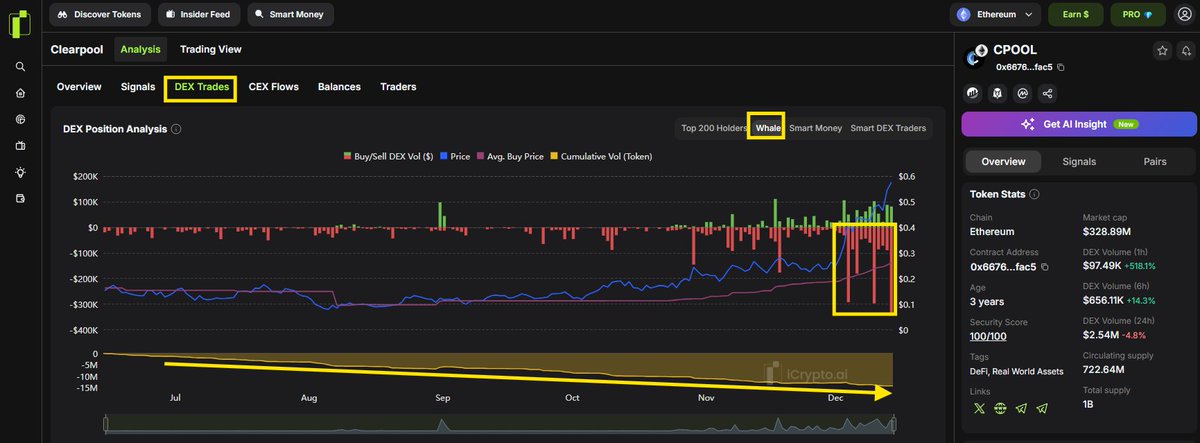This screenshot has height=443, width=1200.
Task: Open the CoinMarketCap-style icon under CPOOL
Action: (x=1023, y=93)
